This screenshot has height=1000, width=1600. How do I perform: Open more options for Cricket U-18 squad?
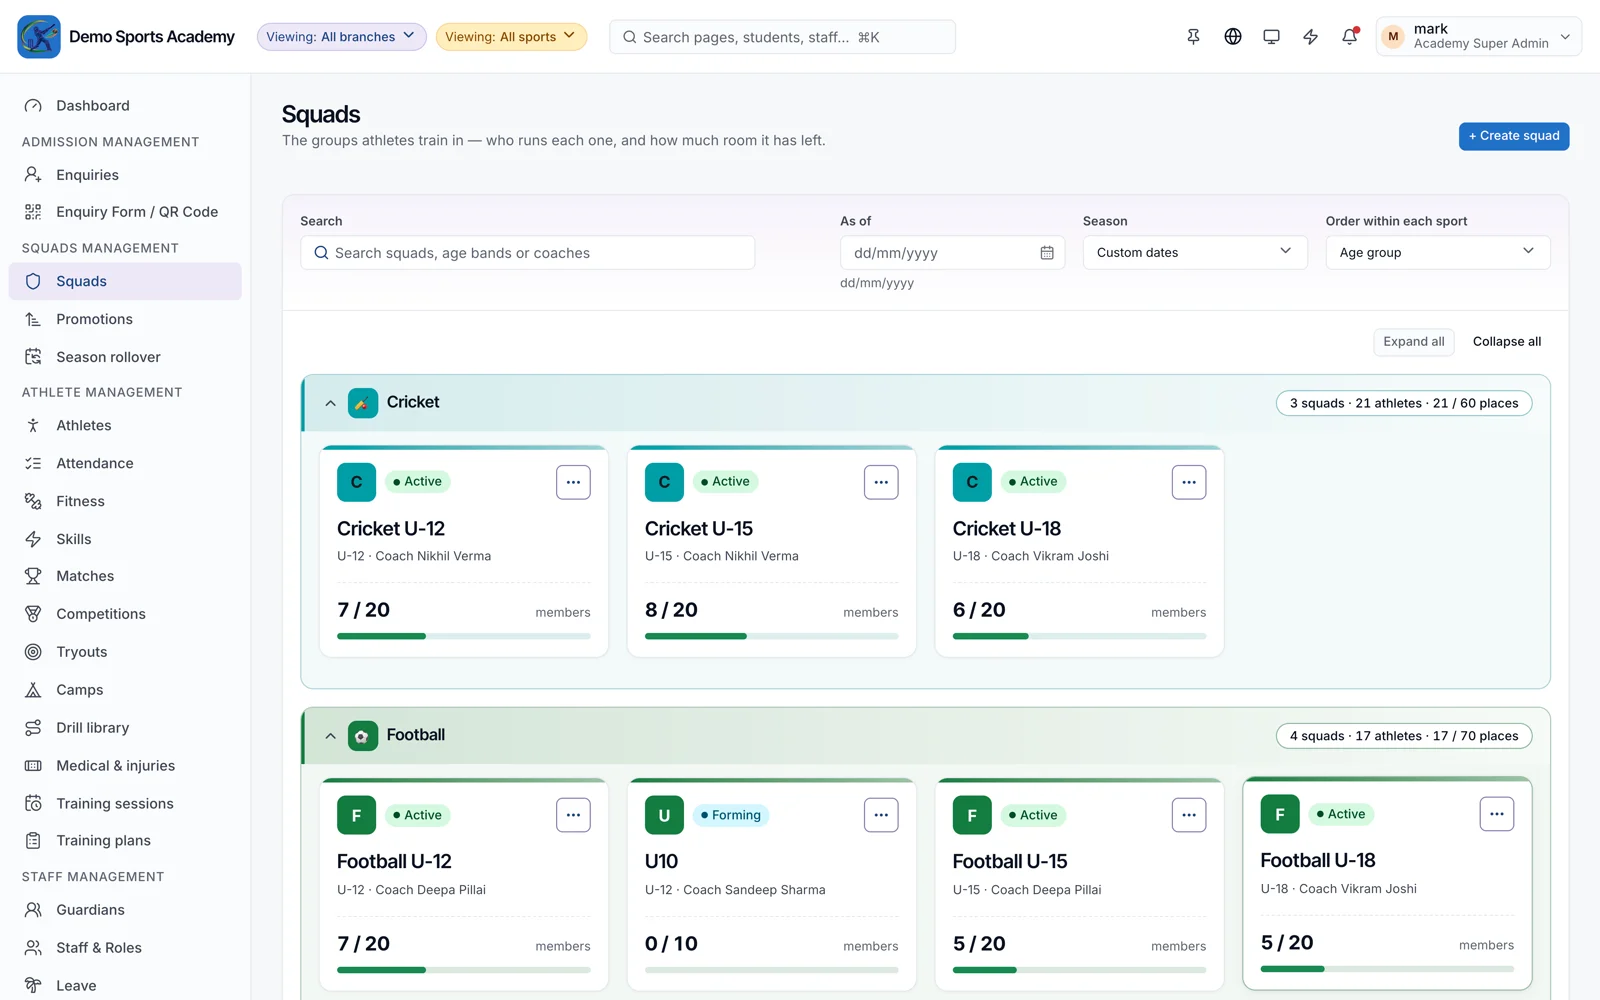(x=1189, y=482)
